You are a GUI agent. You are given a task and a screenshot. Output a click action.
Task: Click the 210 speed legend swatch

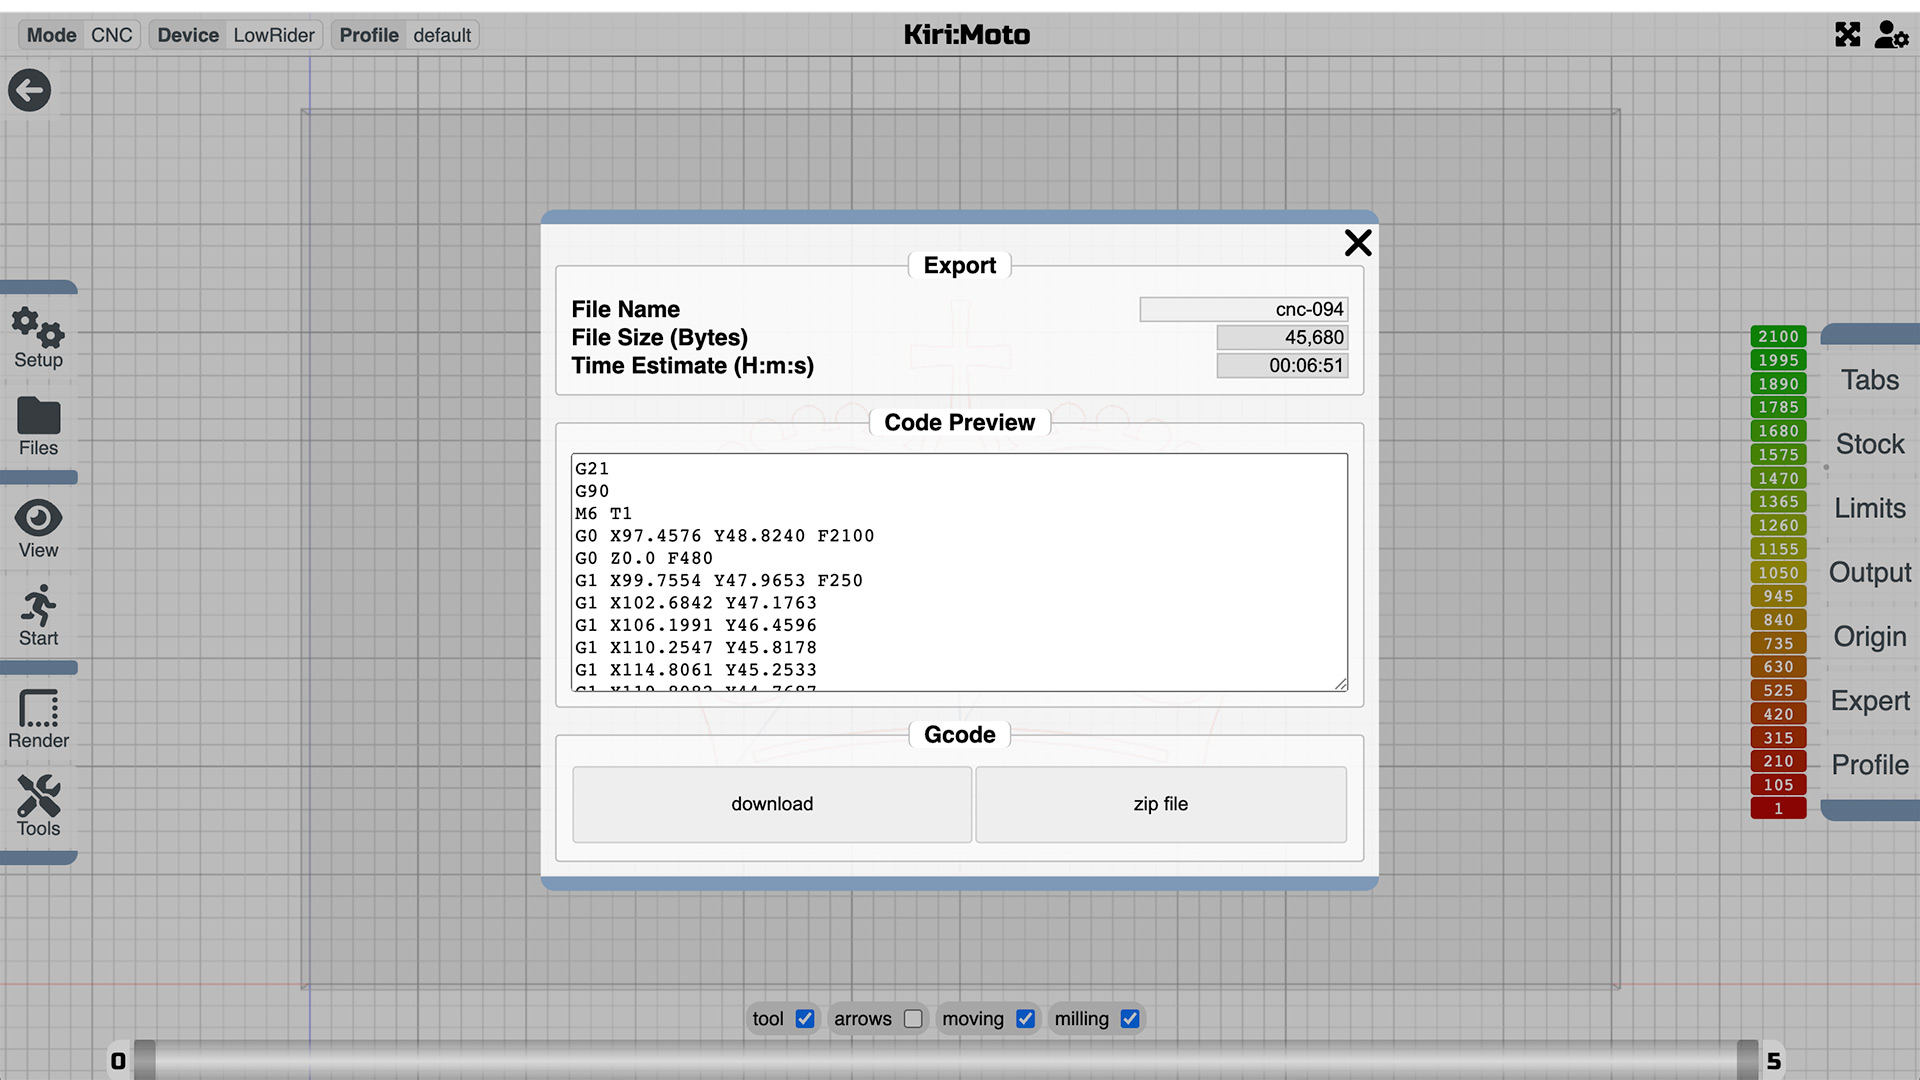[1778, 761]
